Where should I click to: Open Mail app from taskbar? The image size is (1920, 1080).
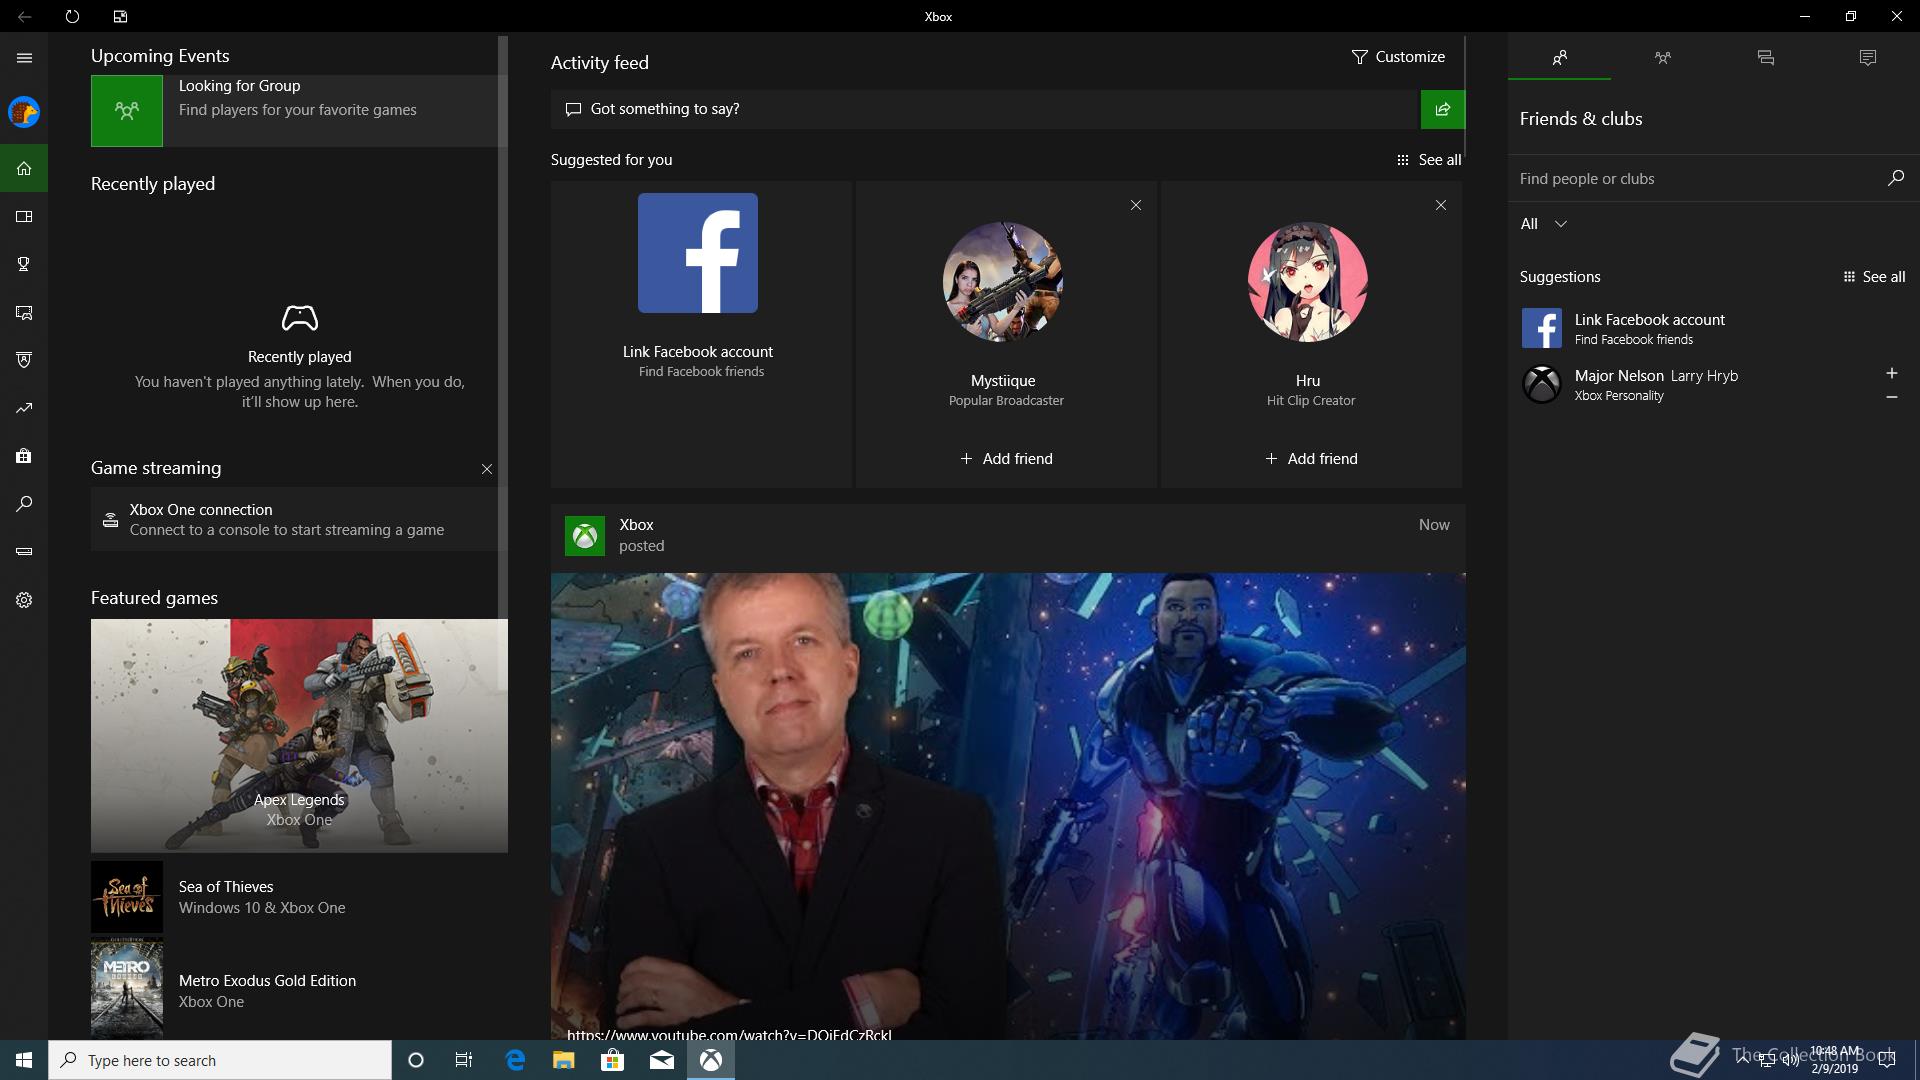[662, 1060]
